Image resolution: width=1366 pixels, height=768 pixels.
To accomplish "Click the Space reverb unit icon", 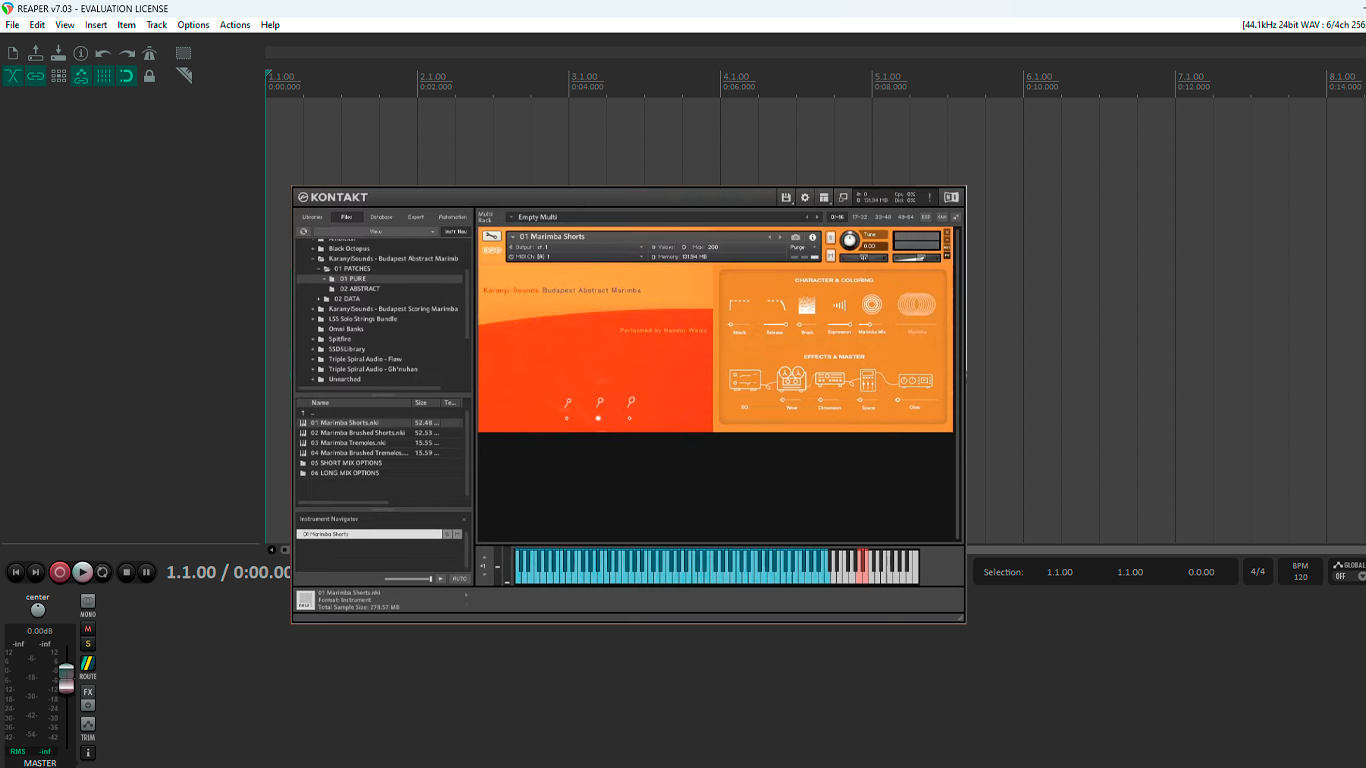I will click(x=868, y=380).
